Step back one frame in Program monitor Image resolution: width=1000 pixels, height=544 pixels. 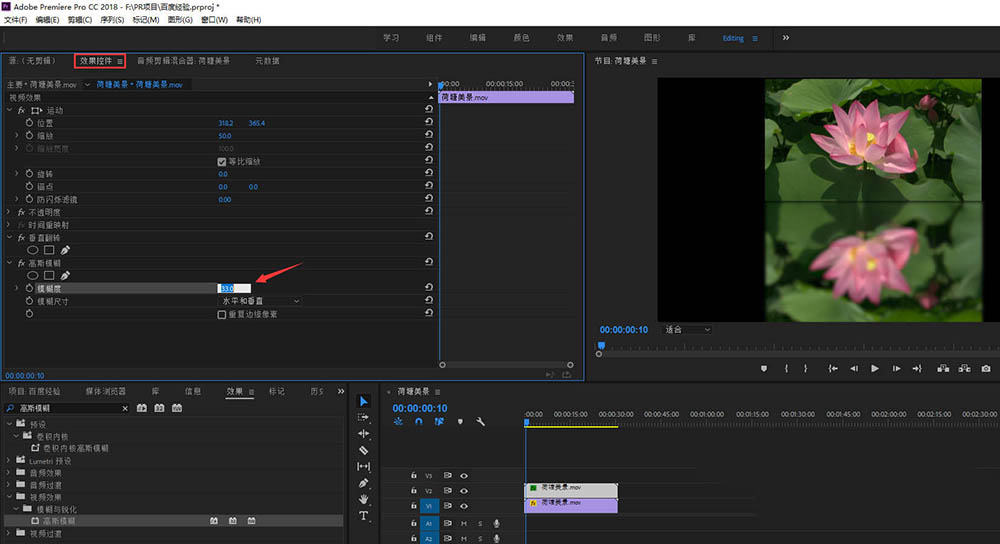(854, 369)
